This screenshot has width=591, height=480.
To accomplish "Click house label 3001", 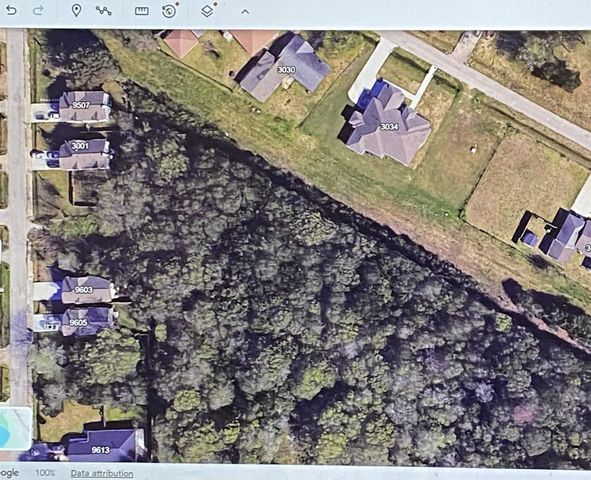I will pyautogui.click(x=80, y=145).
